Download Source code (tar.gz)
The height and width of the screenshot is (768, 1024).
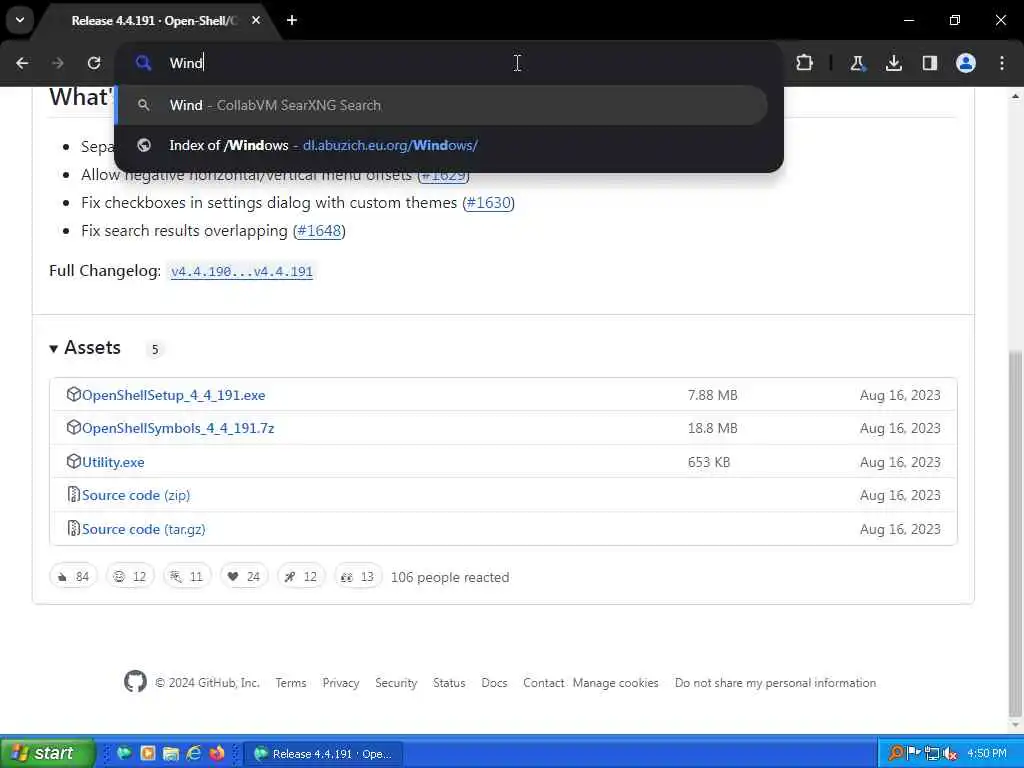pyautogui.click(x=143, y=529)
